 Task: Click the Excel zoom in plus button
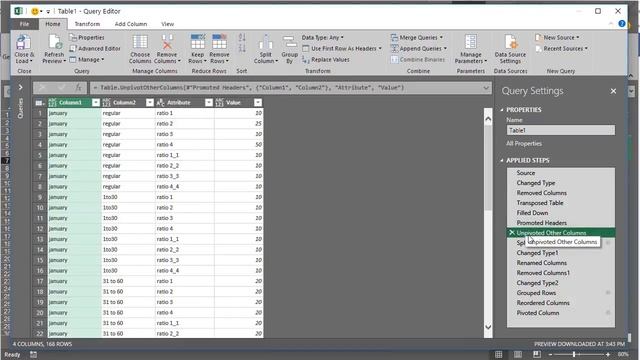point(608,355)
